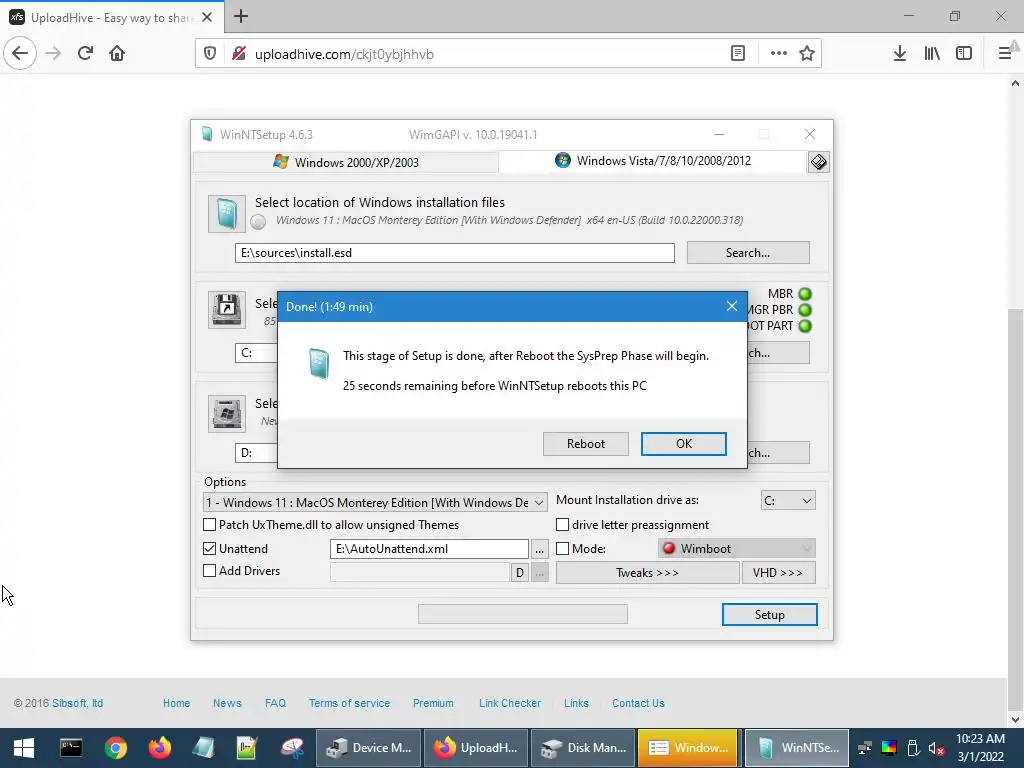Open the tracking protection shield icon

click(210, 54)
